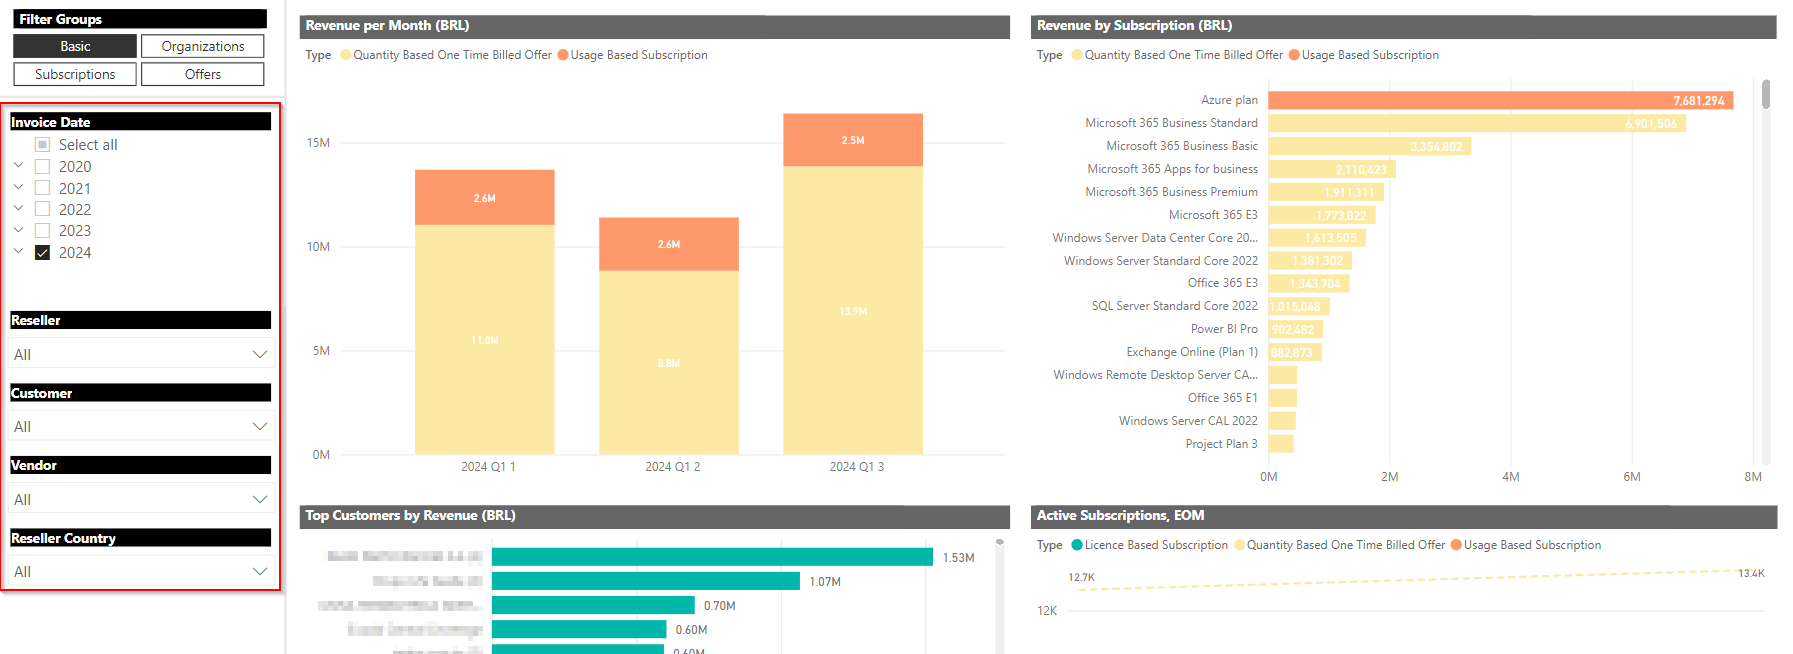This screenshot has height=654, width=1793.
Task: Expand the 2024 year node
Action: (18, 251)
